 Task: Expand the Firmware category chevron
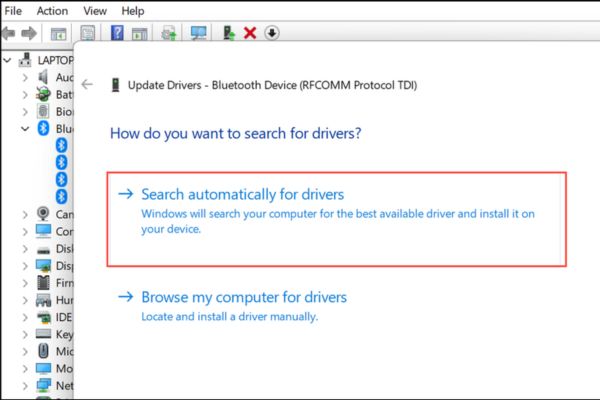coord(25,283)
